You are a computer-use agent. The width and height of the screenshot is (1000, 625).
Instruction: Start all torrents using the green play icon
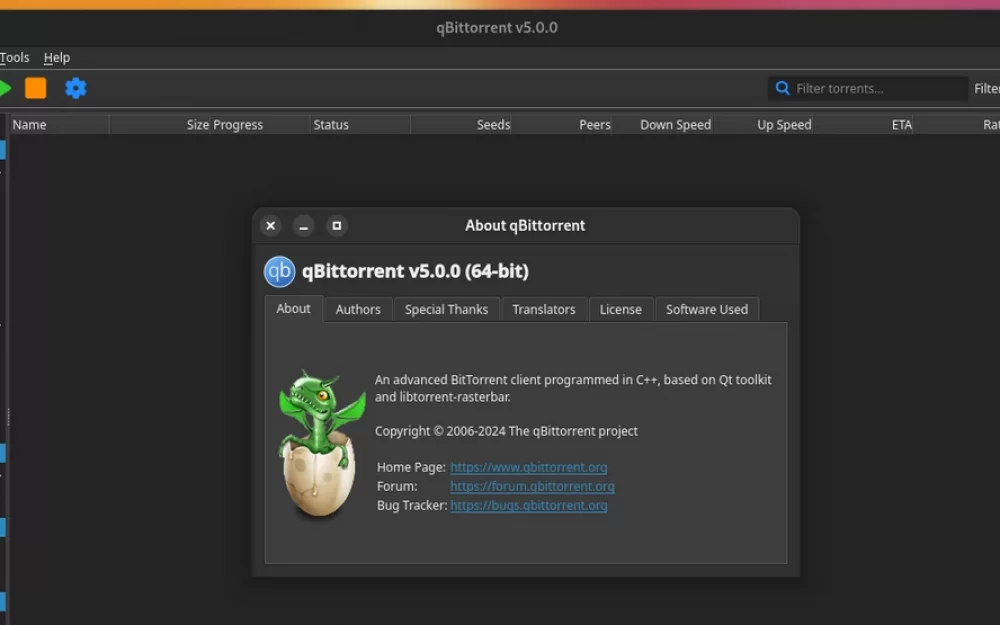coord(4,88)
